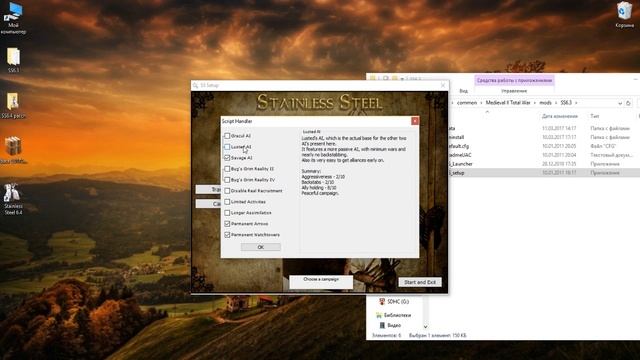Image resolution: width=640 pixels, height=360 pixels.
Task: Click the Start and Exit button
Action: (420, 282)
